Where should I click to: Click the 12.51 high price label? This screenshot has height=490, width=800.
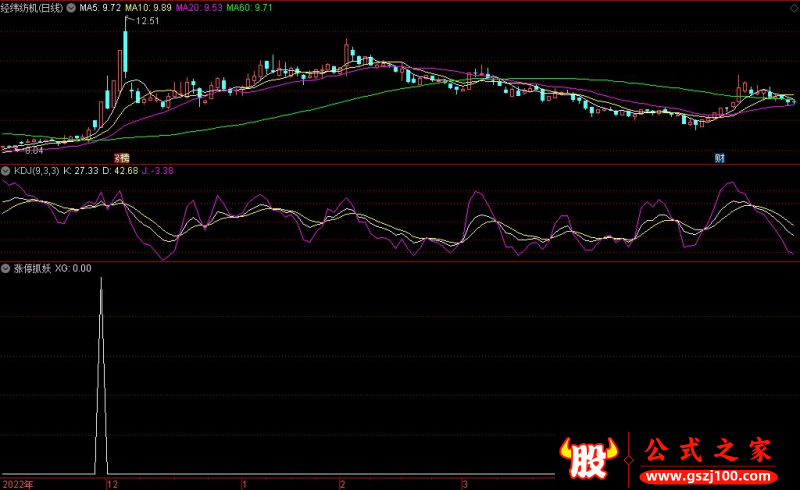click(x=149, y=21)
